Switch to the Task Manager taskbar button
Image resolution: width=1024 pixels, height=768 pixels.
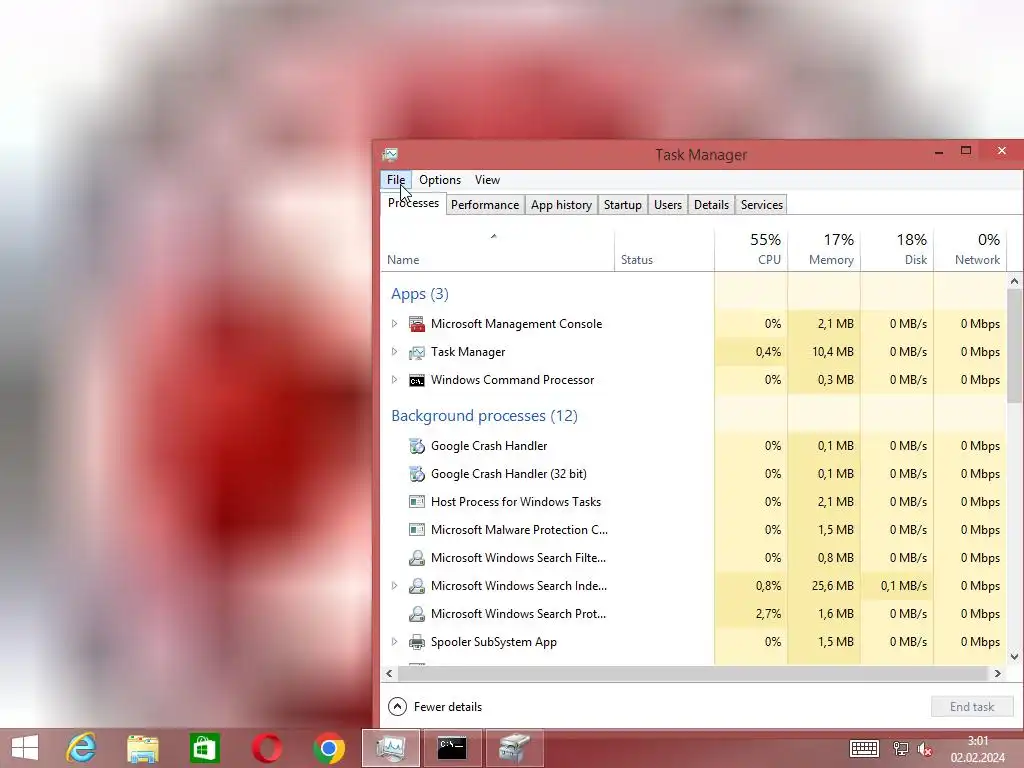point(391,748)
